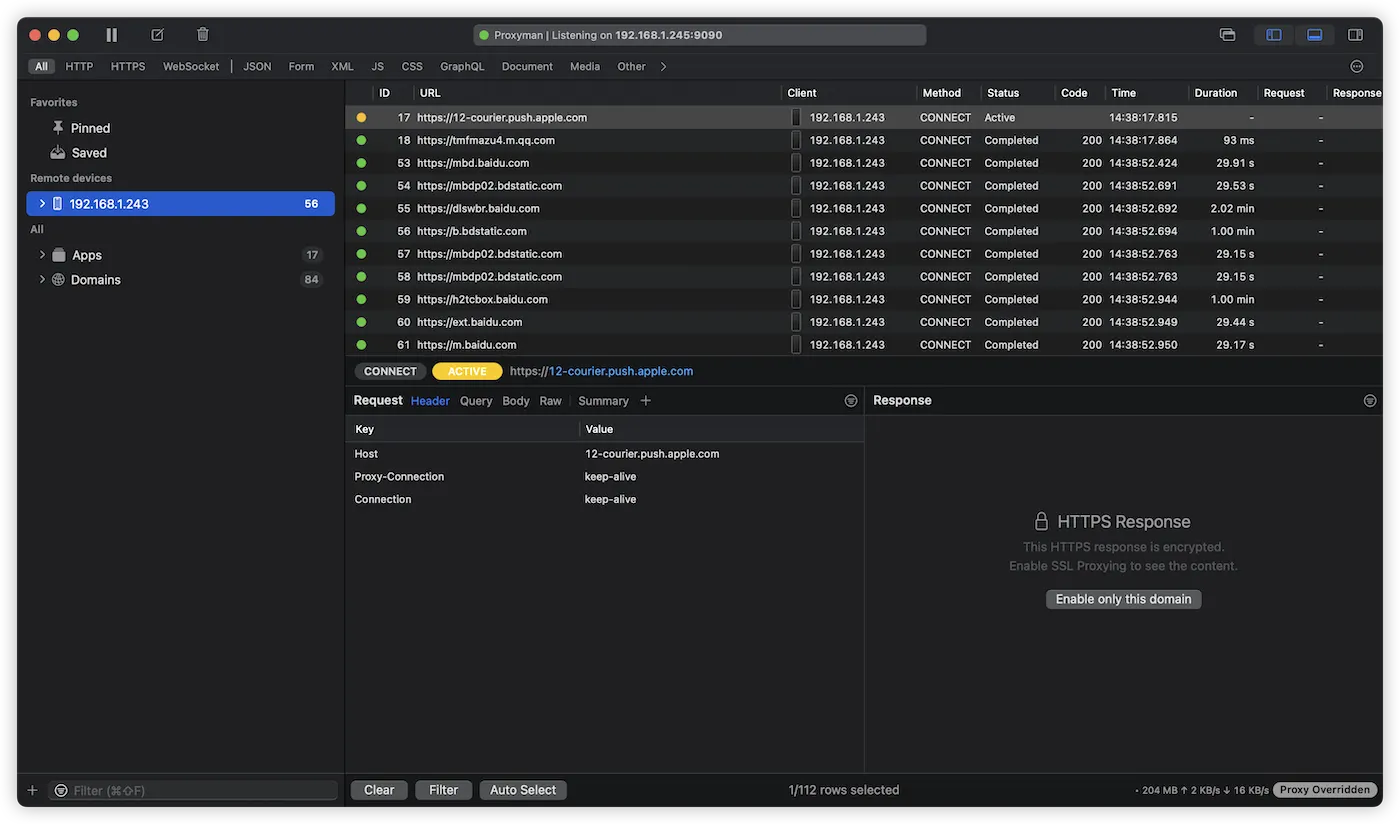
Task: Click the Domains globe icon
Action: pos(59,280)
